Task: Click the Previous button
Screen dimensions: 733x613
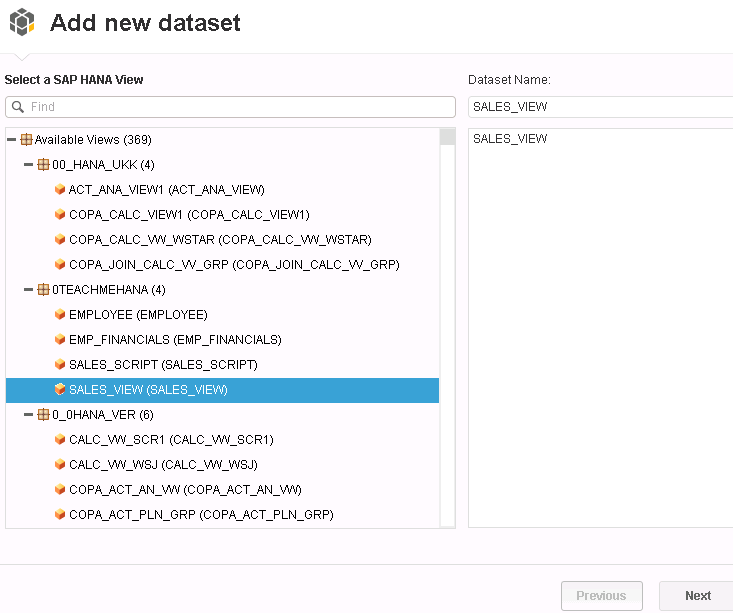Action: [x=602, y=596]
